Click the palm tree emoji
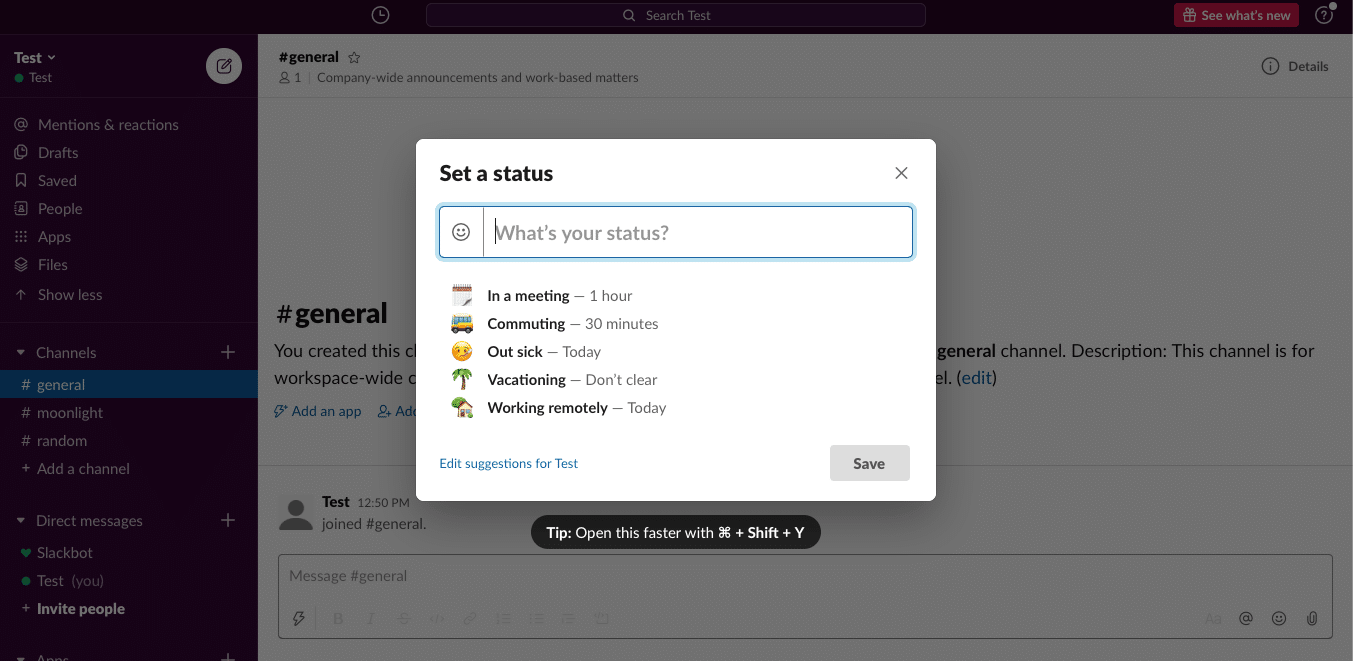This screenshot has width=1353, height=661. coord(462,379)
